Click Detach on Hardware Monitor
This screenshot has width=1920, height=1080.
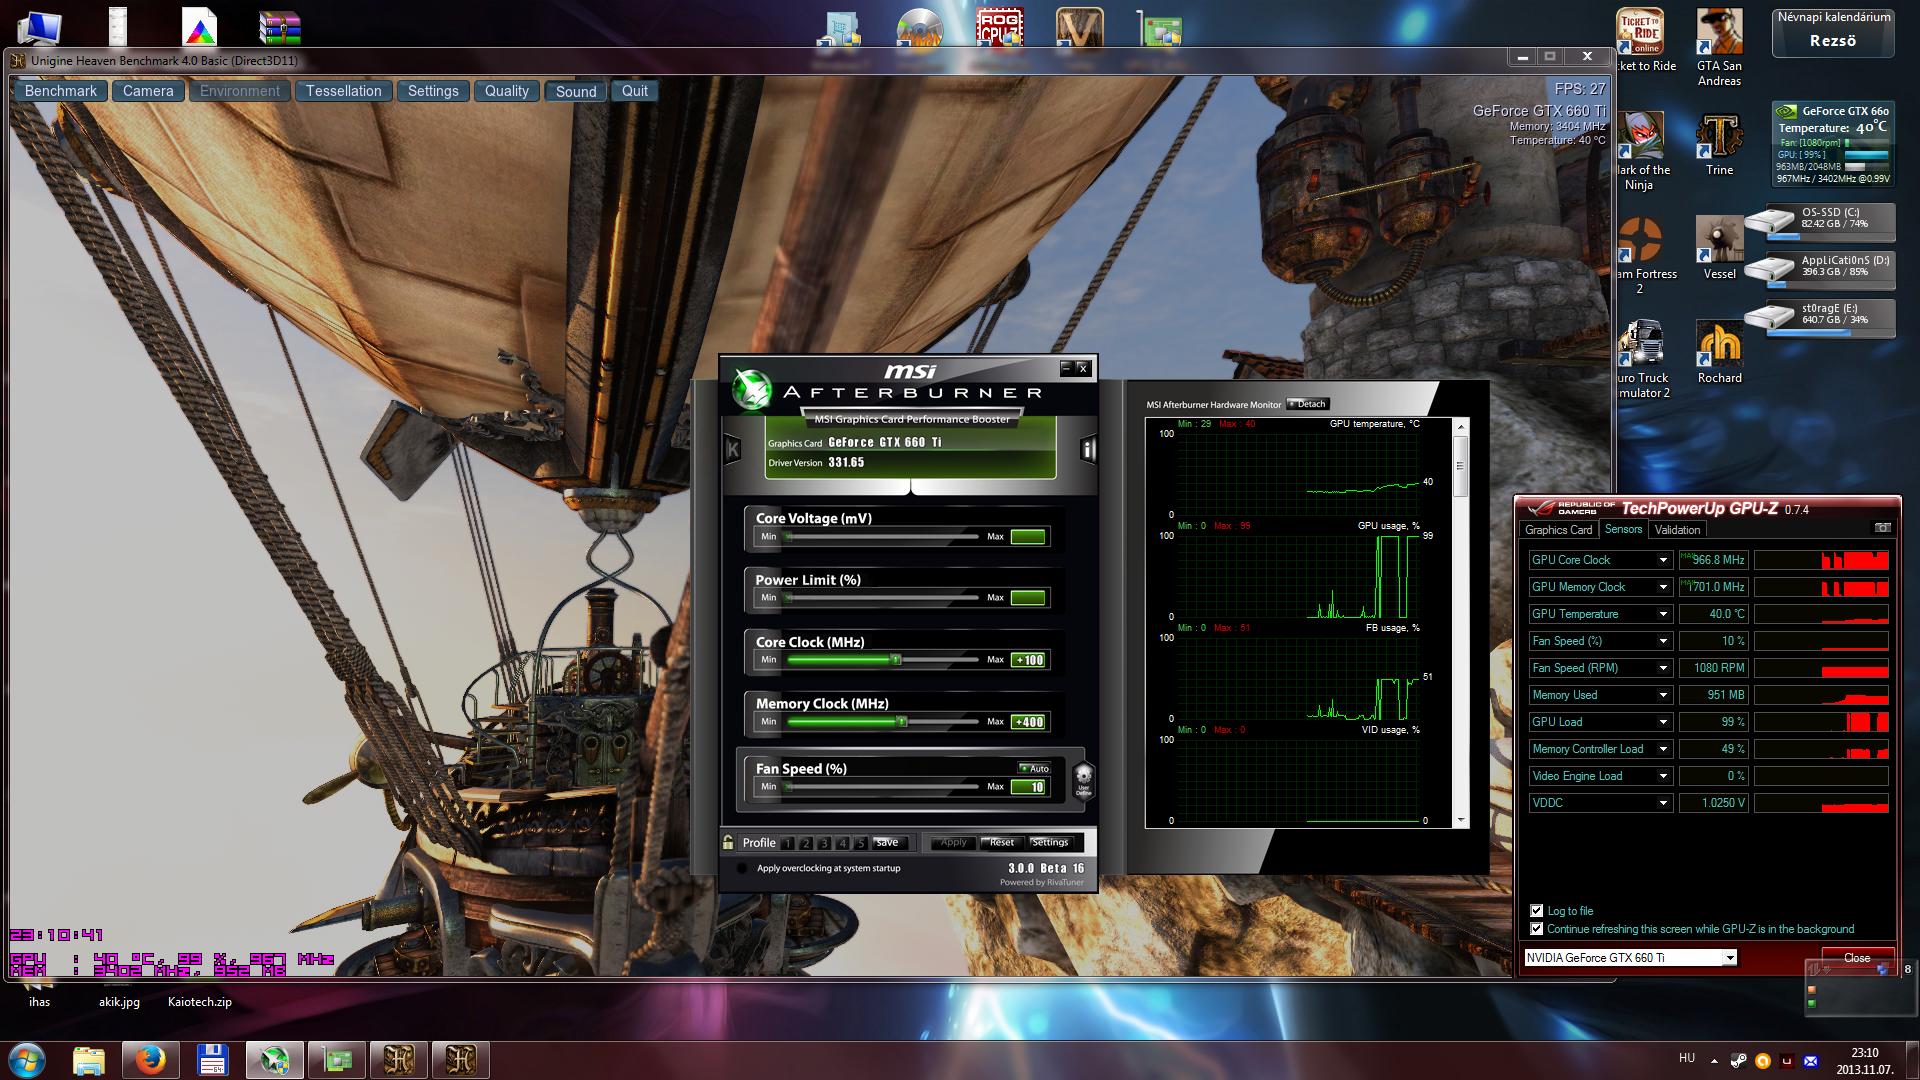tap(1308, 404)
